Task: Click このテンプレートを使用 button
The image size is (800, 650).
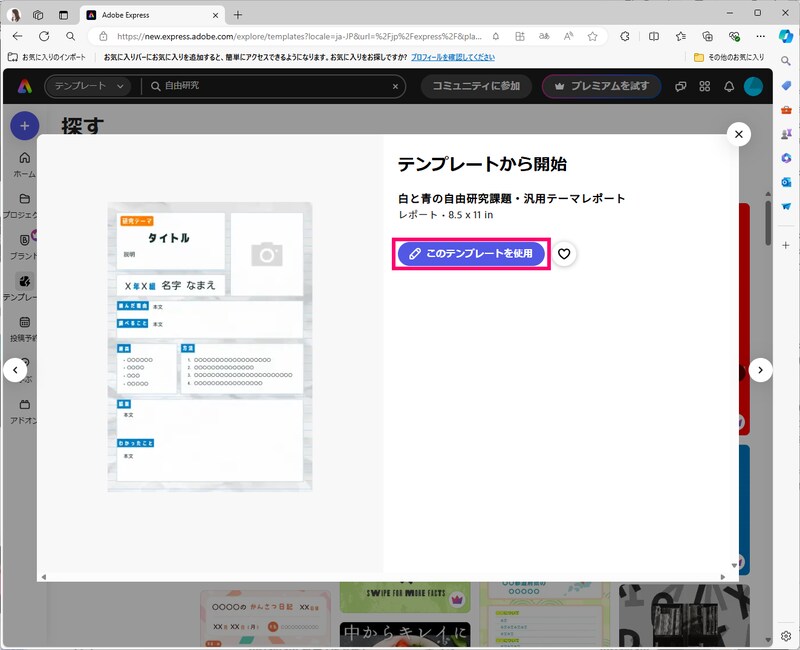Action: pyautogui.click(x=470, y=254)
